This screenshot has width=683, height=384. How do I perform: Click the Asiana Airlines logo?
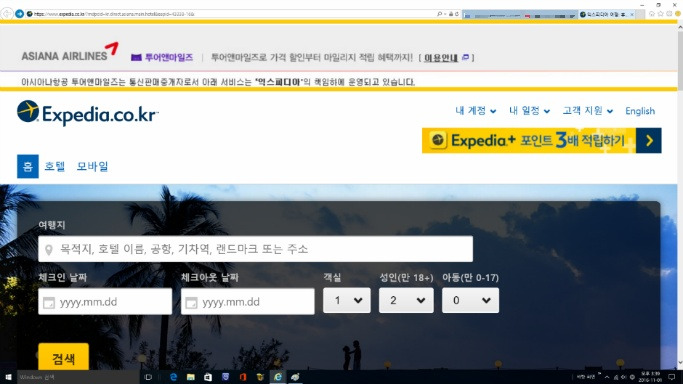[x=70, y=52]
